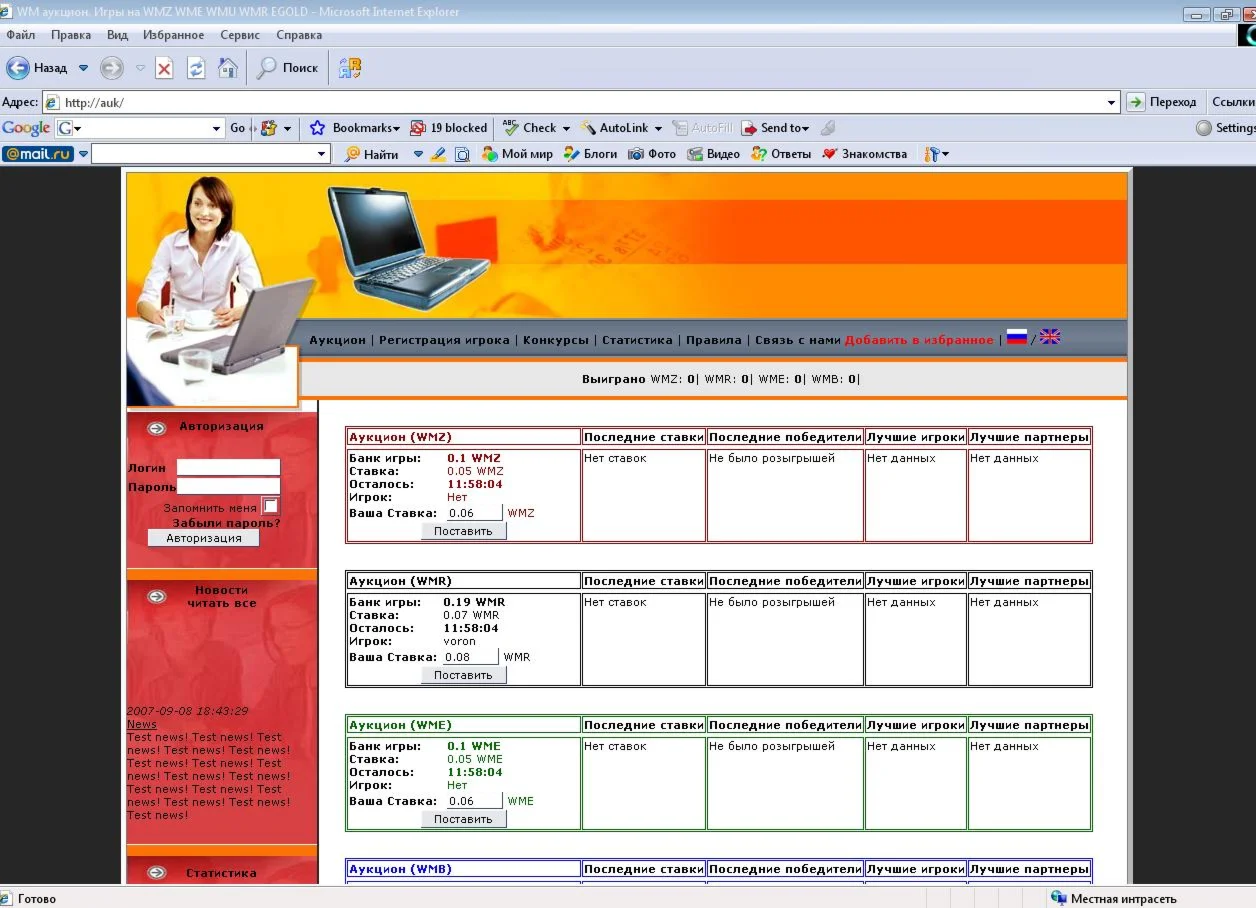Expand the address bar URL dropdown

tap(1112, 102)
